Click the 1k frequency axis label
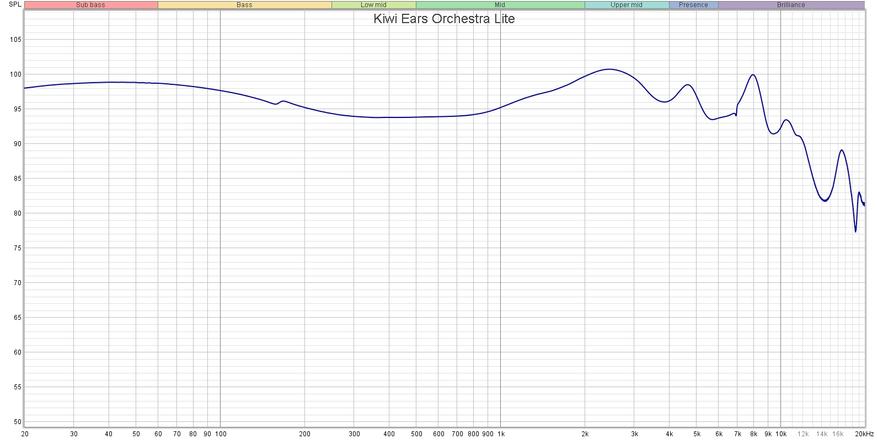 click(x=501, y=434)
